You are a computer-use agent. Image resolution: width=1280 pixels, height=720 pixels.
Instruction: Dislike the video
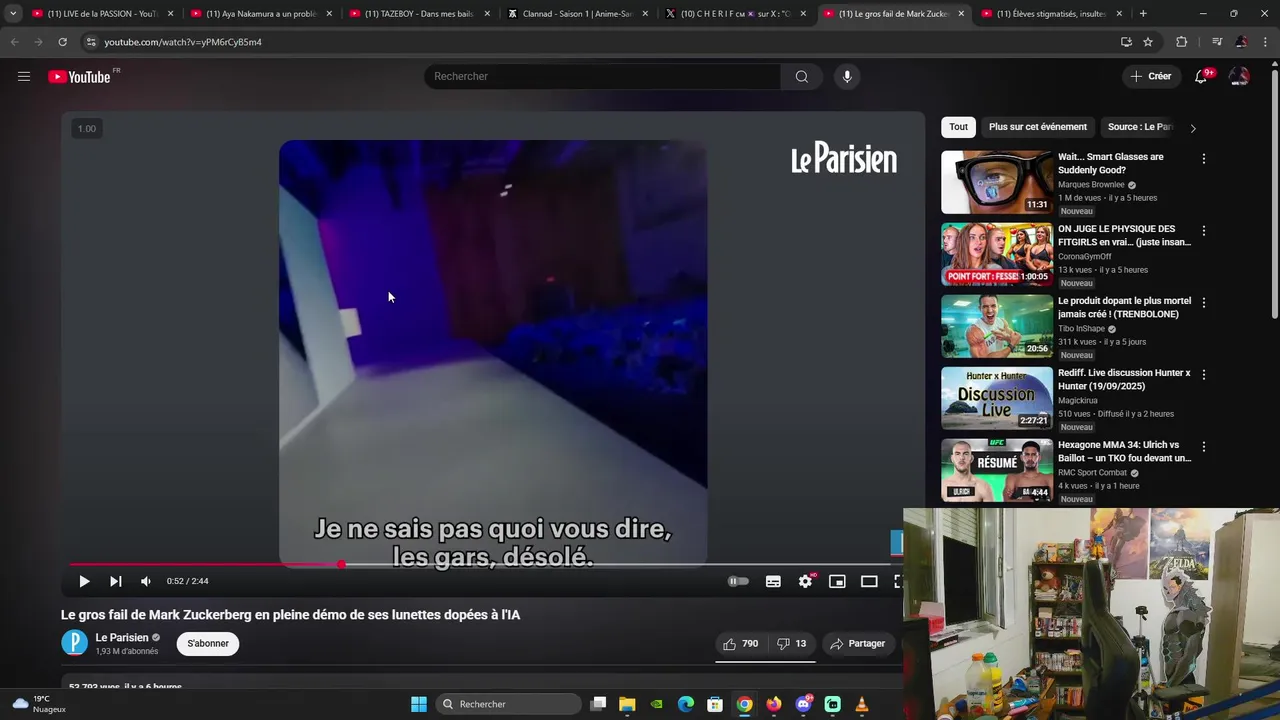pyautogui.click(x=792, y=644)
